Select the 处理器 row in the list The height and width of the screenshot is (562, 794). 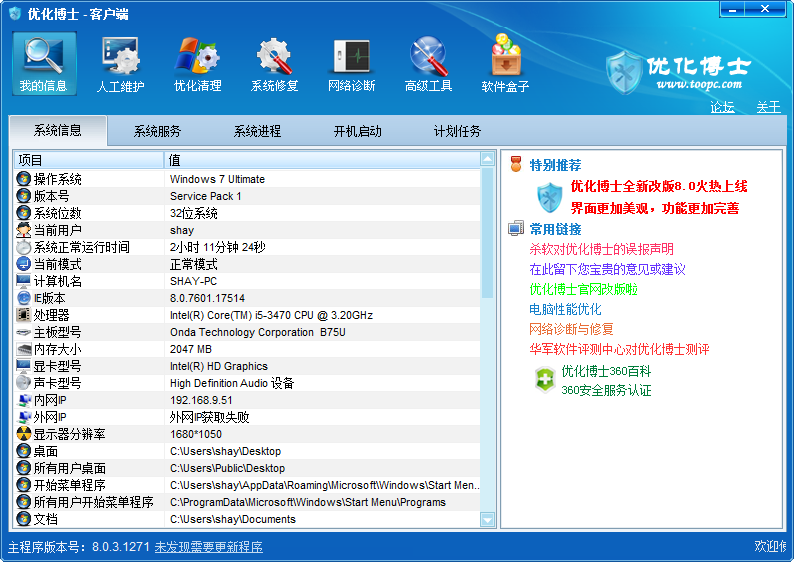[250, 315]
